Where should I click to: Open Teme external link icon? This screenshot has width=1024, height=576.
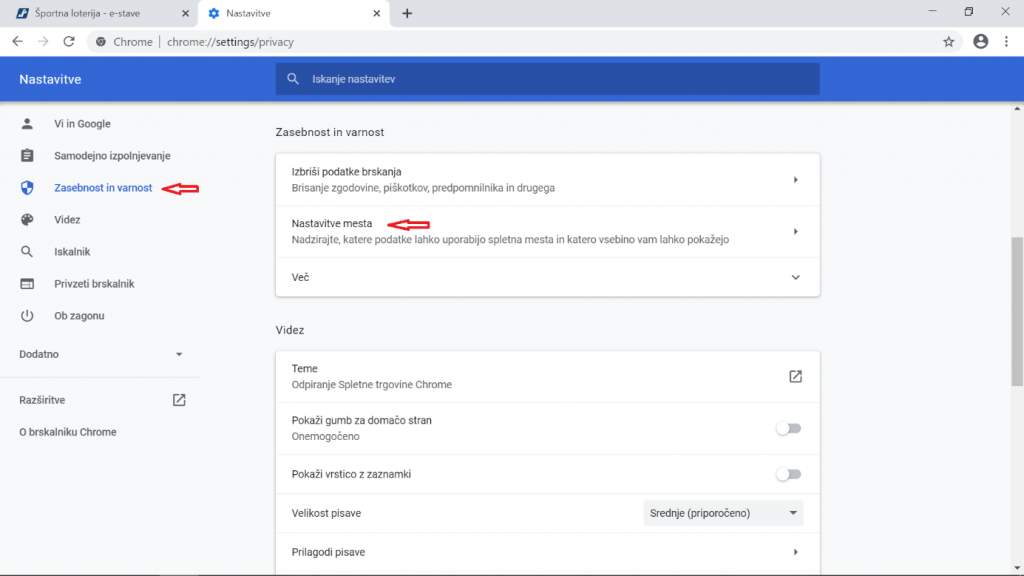795,377
